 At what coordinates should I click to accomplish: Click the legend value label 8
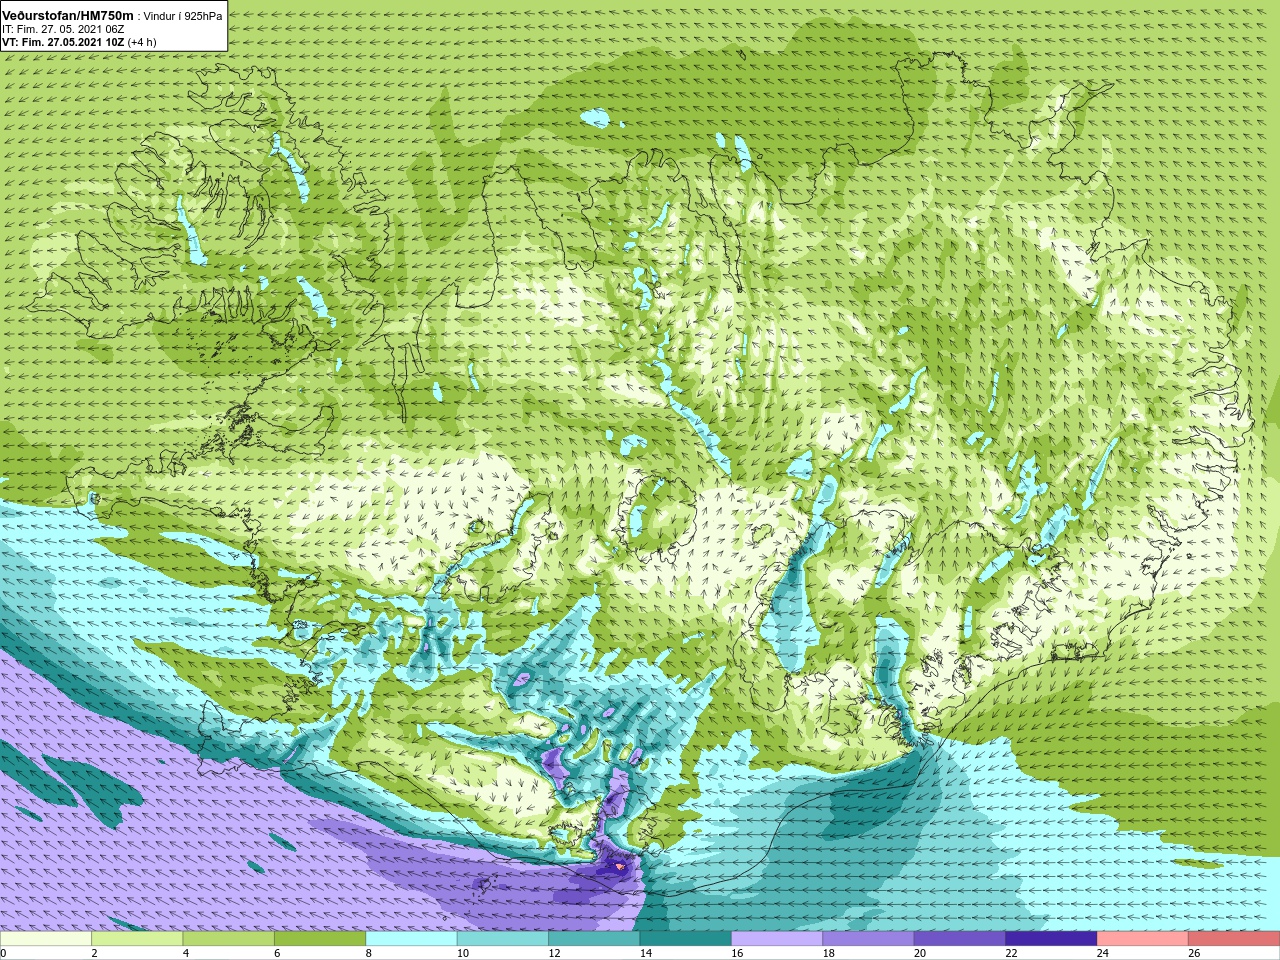[369, 953]
